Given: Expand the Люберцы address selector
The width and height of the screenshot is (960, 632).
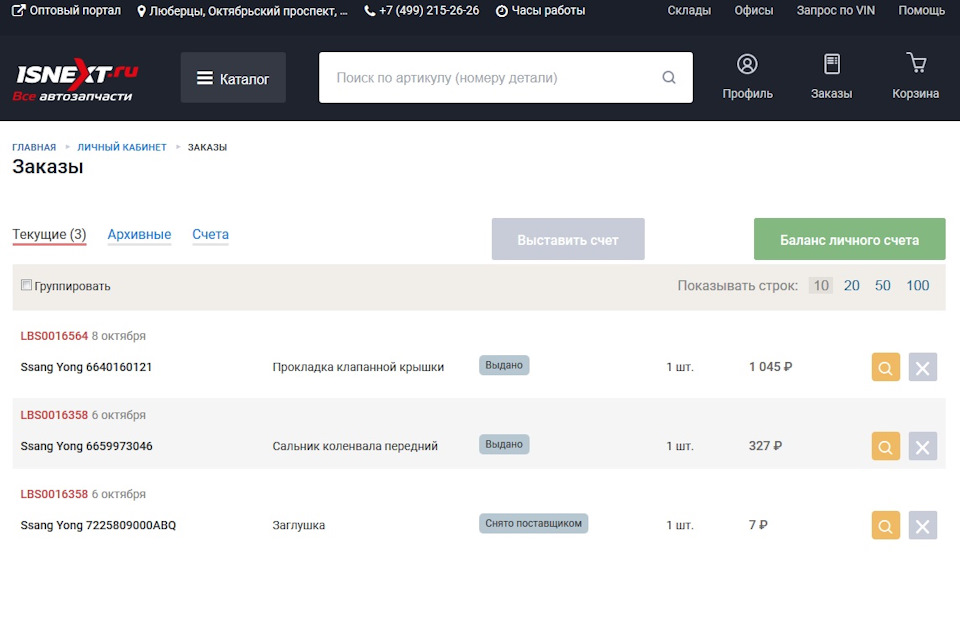Looking at the screenshot, I should pos(242,11).
